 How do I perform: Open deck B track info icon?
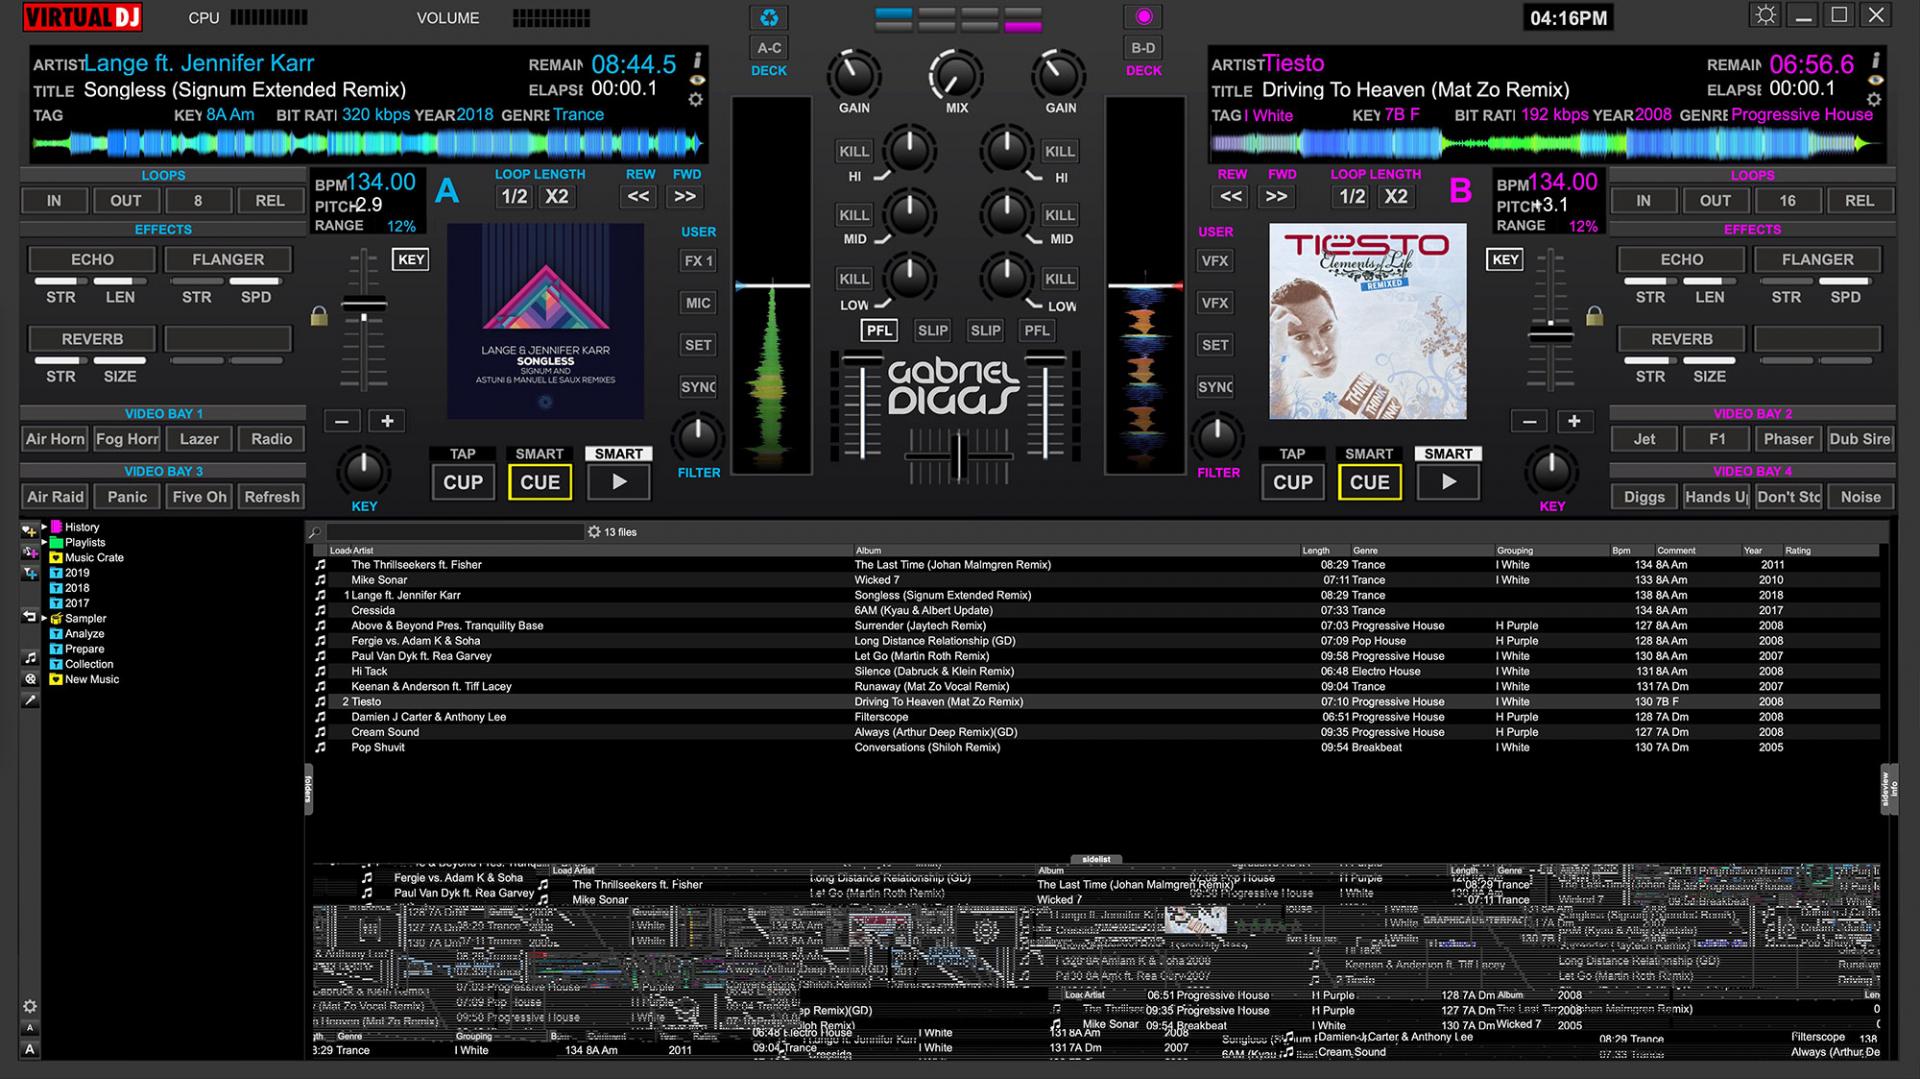1875,61
